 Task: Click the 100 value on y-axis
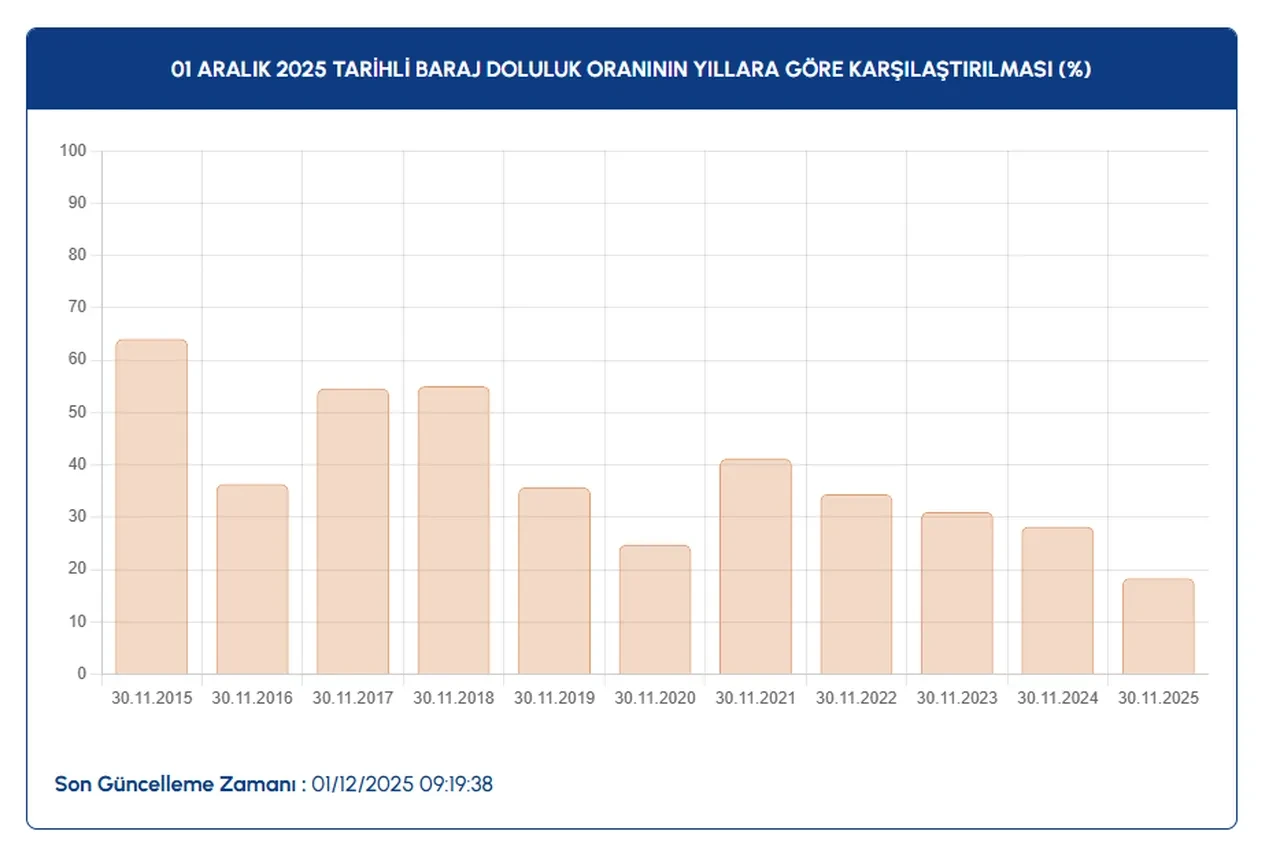74,151
